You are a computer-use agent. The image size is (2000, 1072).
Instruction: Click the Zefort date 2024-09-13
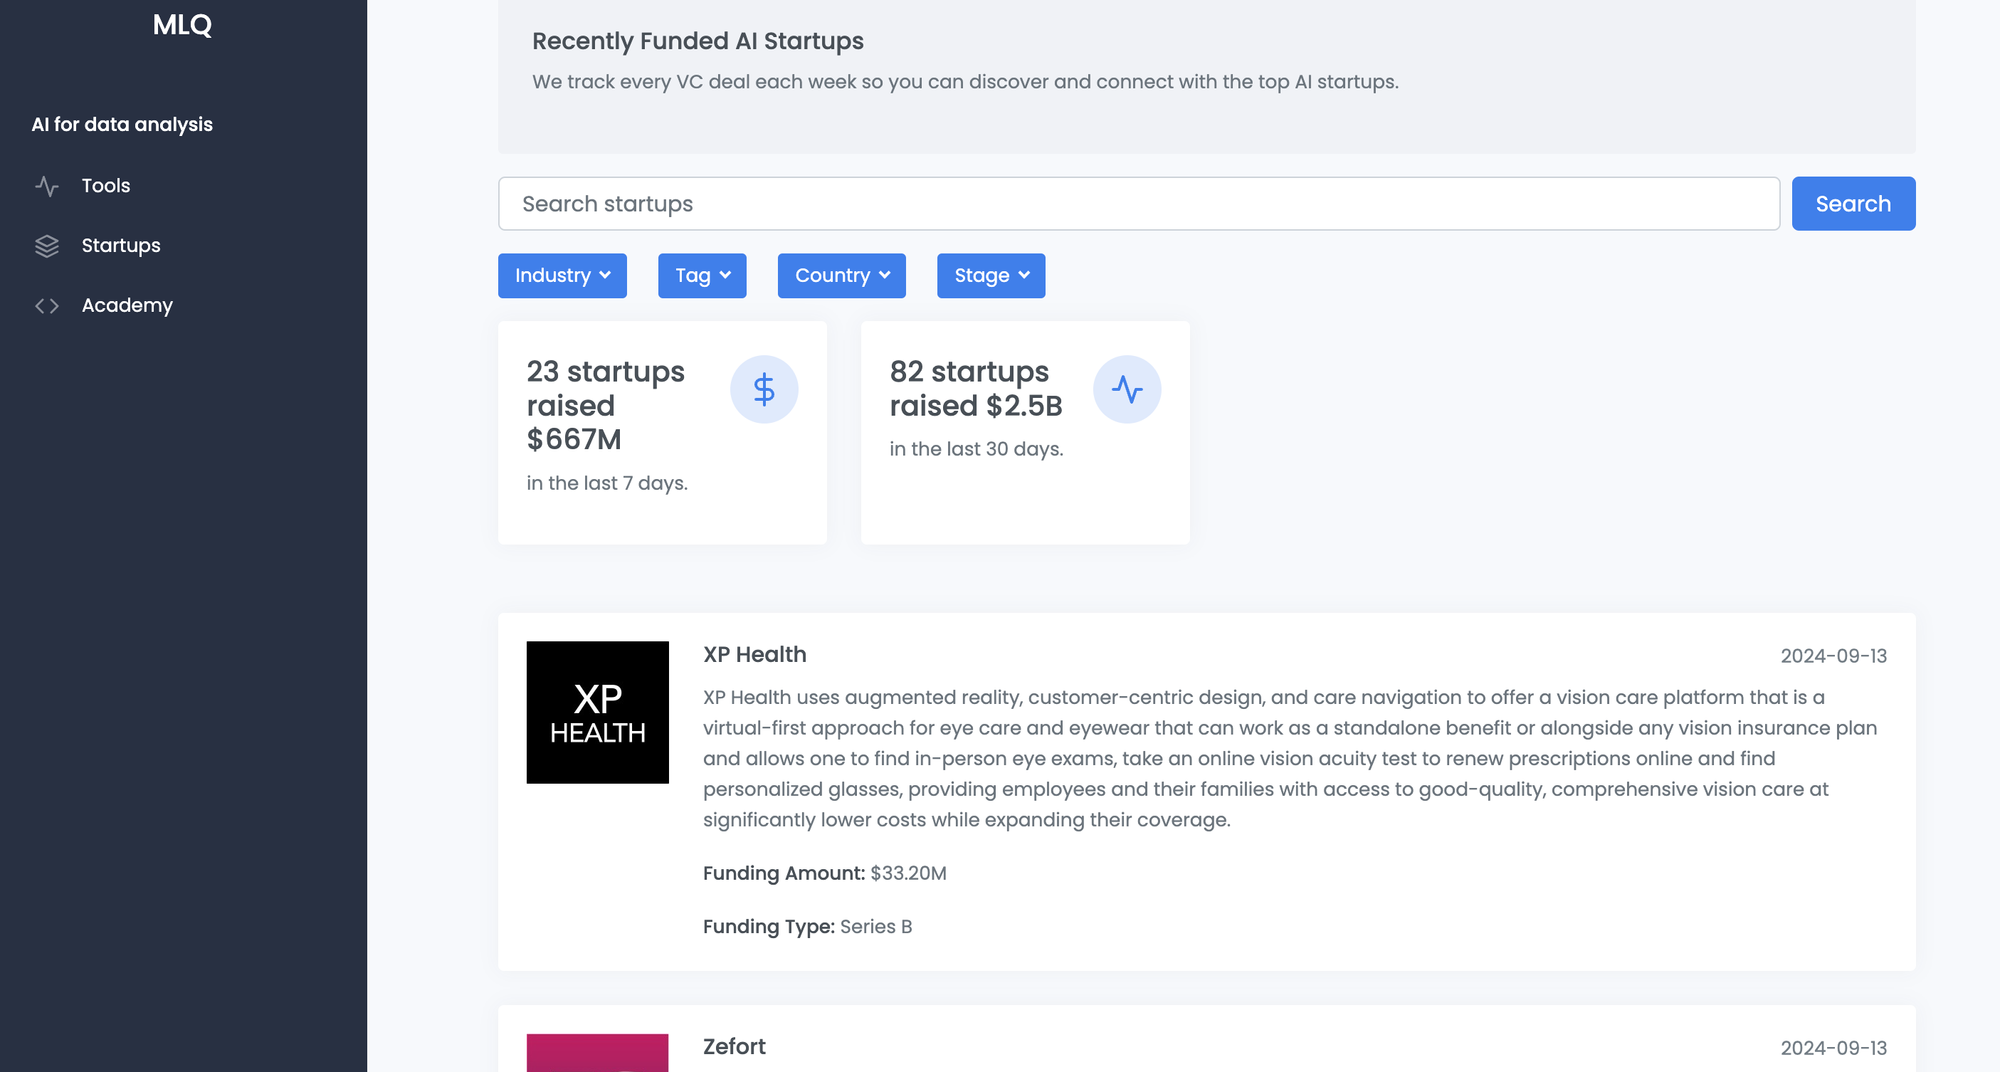coord(1834,1048)
